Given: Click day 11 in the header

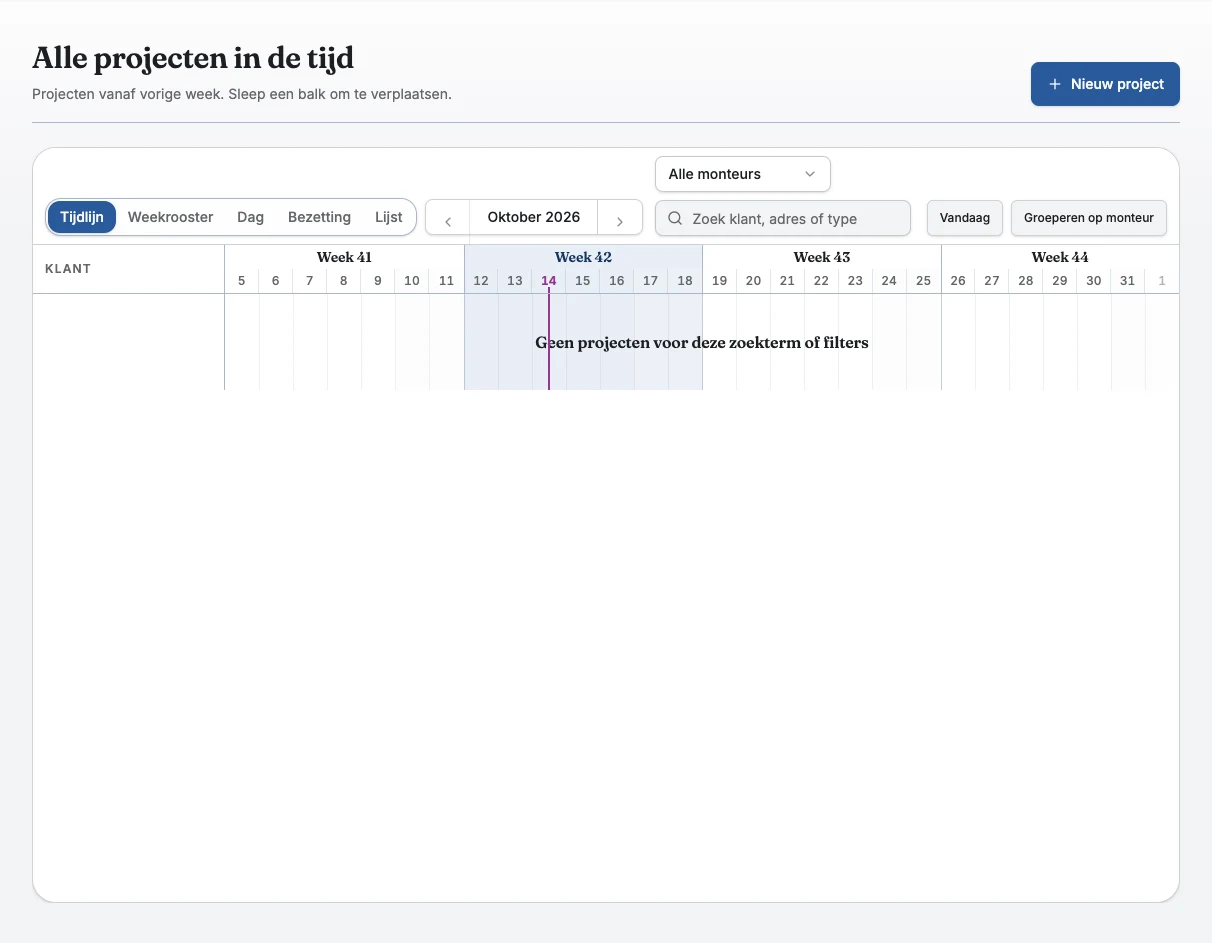Looking at the screenshot, I should point(447,281).
